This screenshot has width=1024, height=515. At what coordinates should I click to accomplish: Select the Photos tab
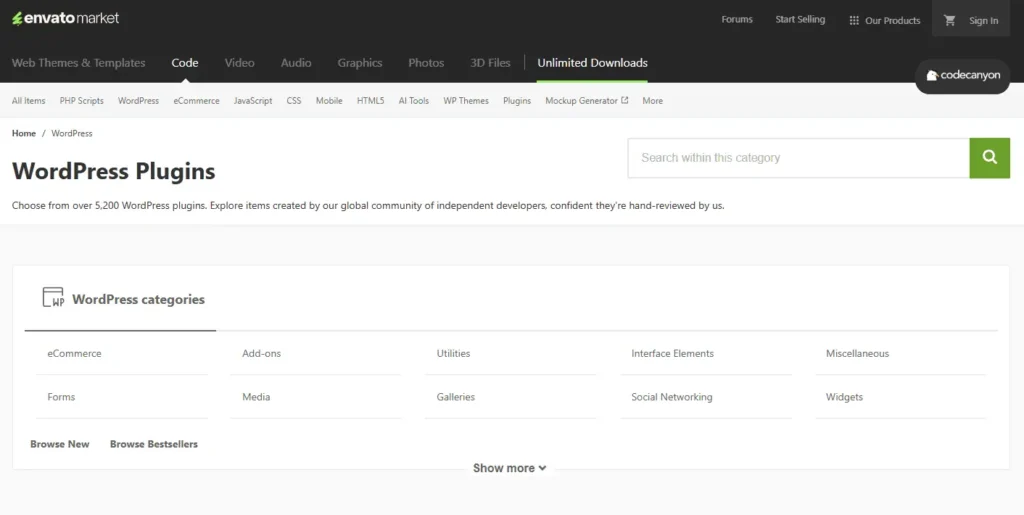426,63
